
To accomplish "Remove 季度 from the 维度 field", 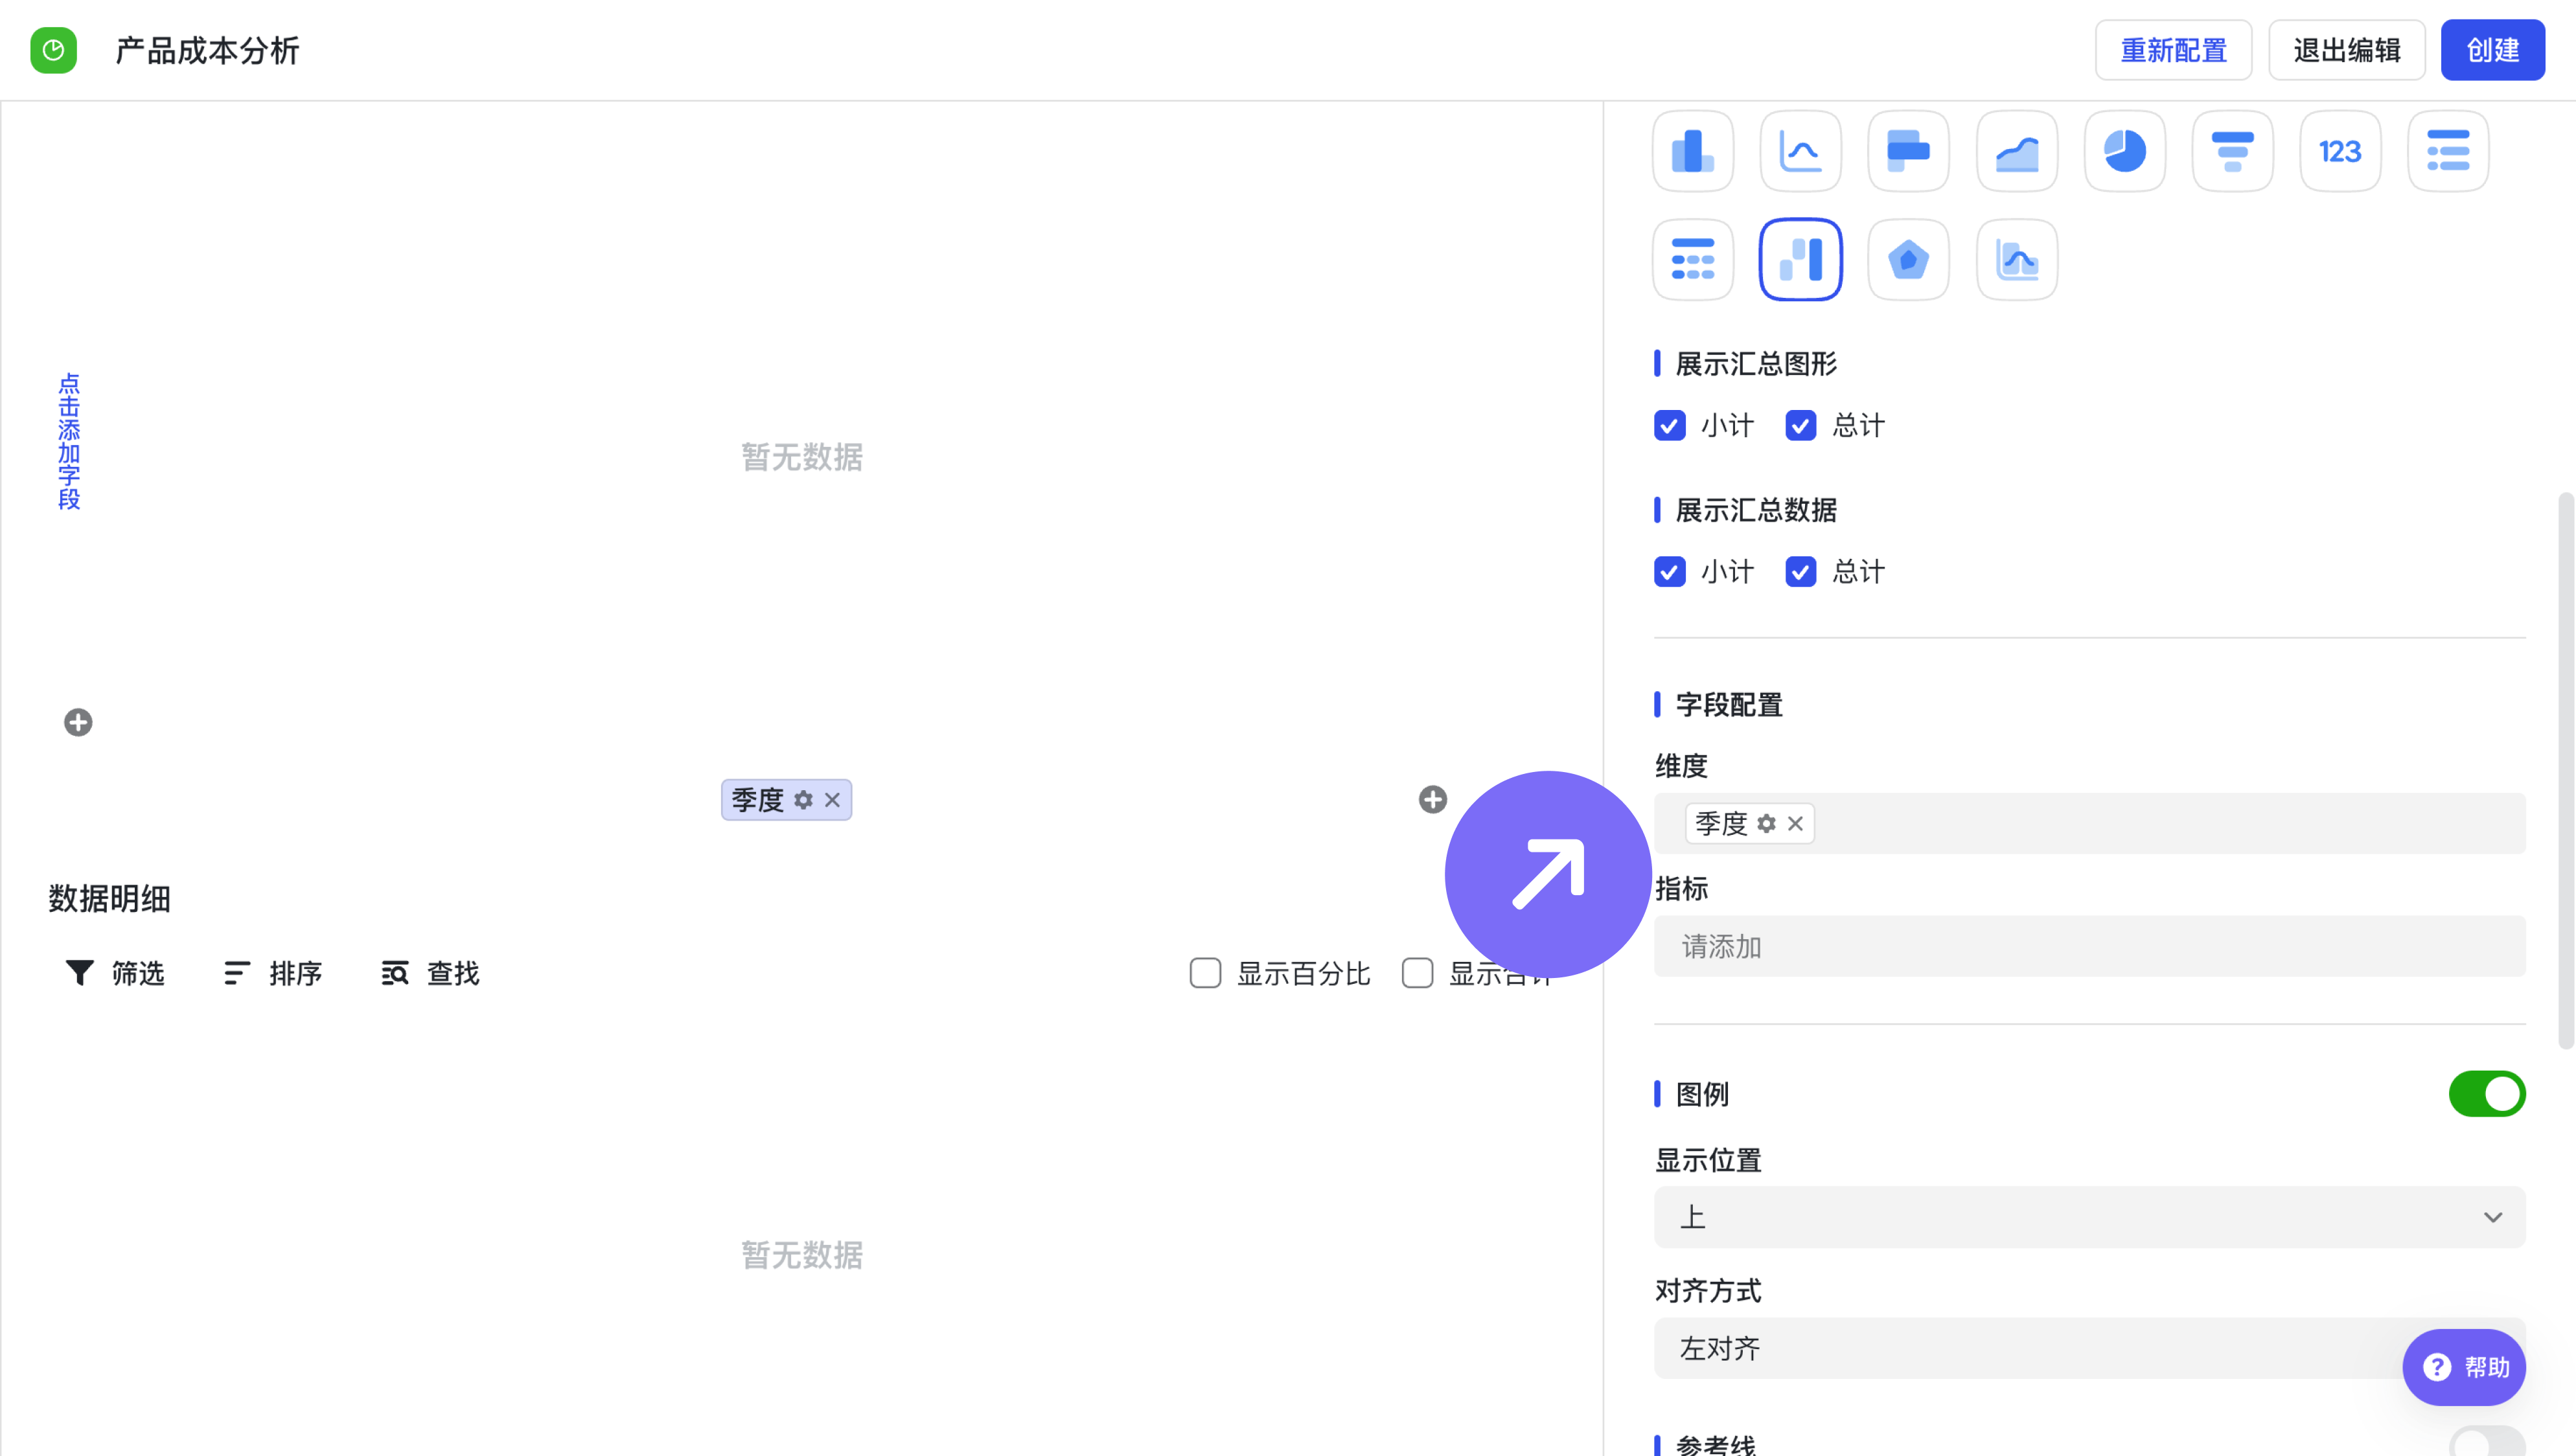I will pyautogui.click(x=1795, y=823).
